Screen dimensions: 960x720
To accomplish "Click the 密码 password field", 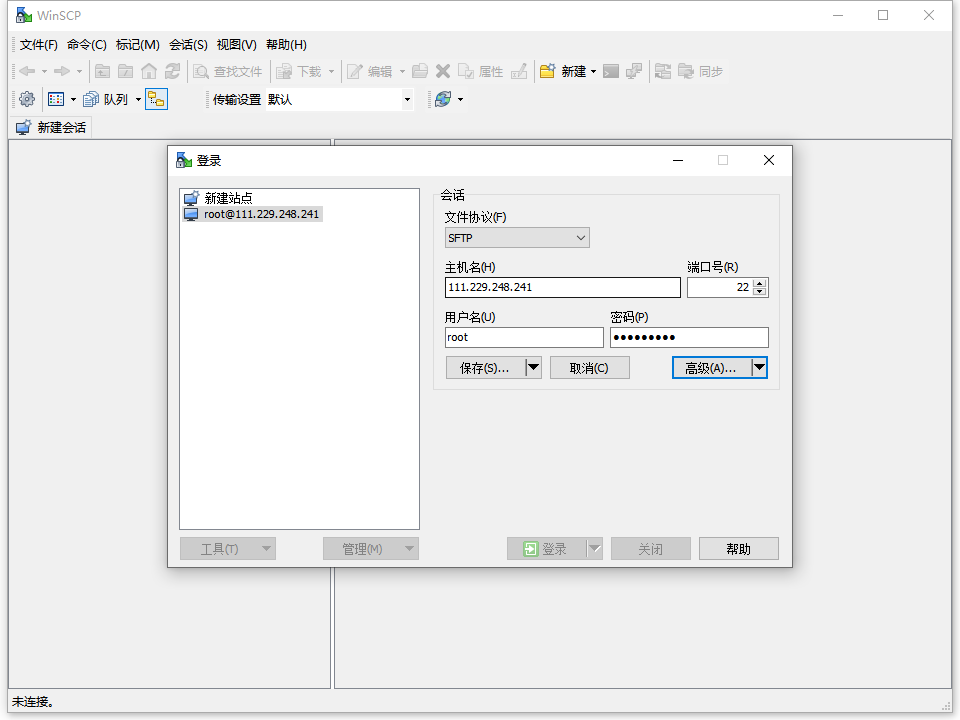I will click(x=689, y=337).
